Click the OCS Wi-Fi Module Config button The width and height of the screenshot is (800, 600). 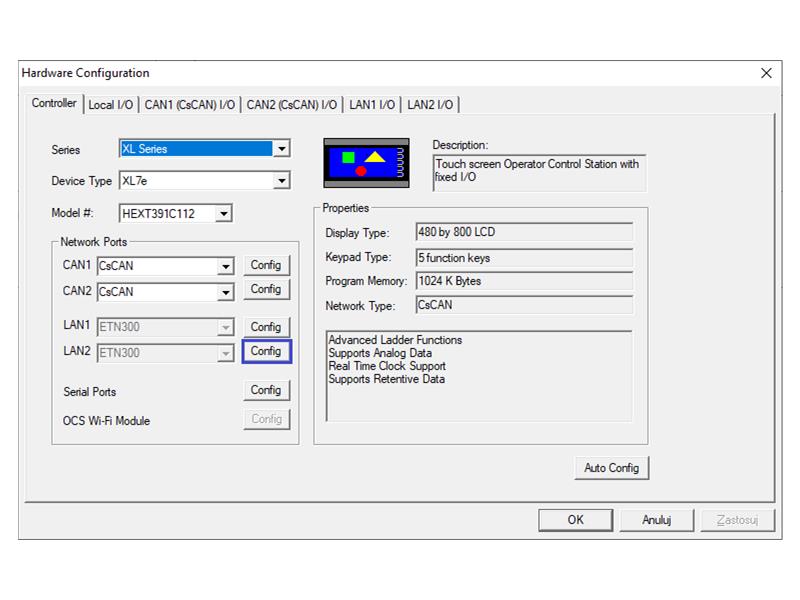[x=266, y=419]
